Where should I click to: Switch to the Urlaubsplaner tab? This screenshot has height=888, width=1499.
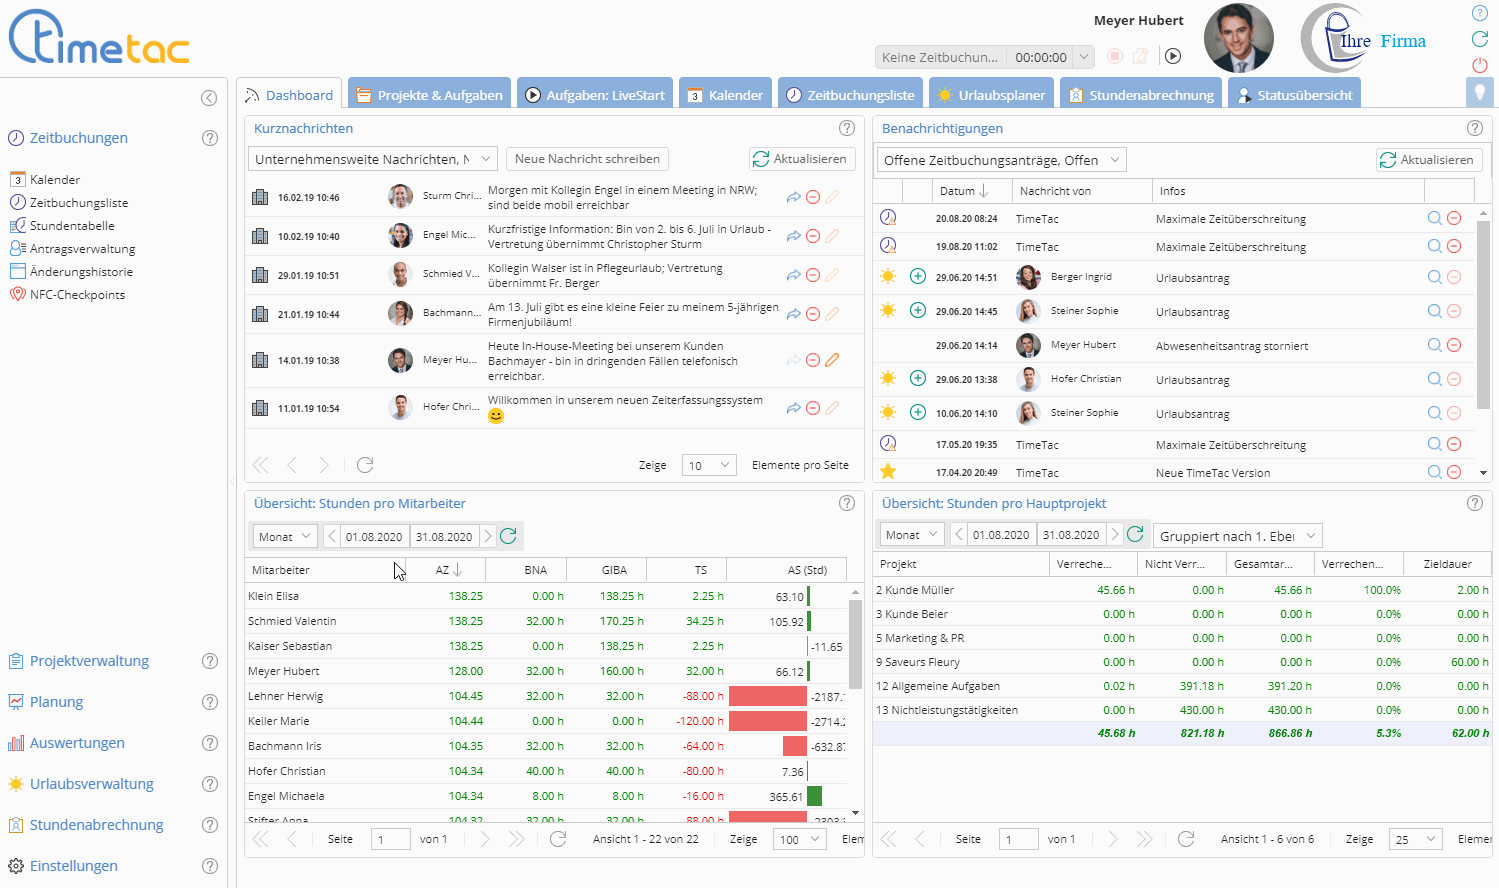click(x=991, y=95)
